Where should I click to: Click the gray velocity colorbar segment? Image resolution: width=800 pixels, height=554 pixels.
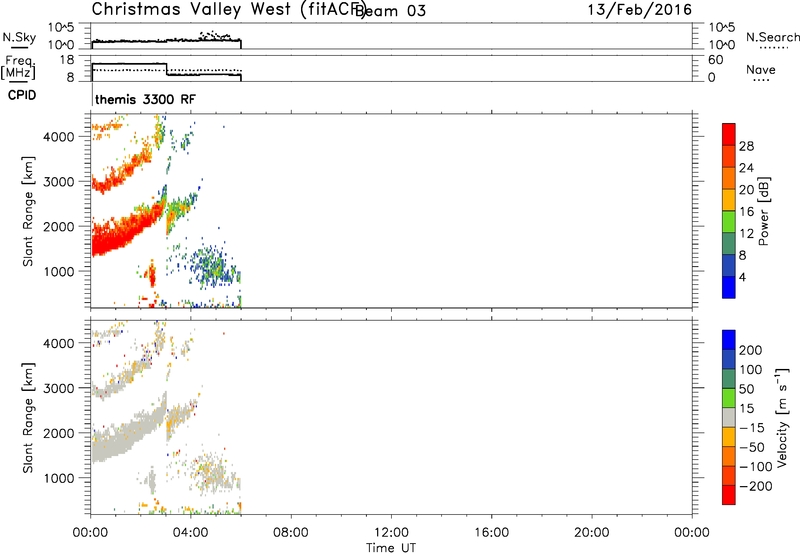(x=729, y=418)
